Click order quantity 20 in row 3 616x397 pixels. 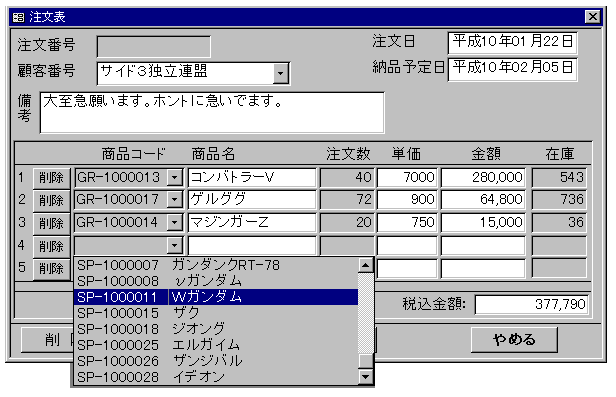pyautogui.click(x=347, y=223)
